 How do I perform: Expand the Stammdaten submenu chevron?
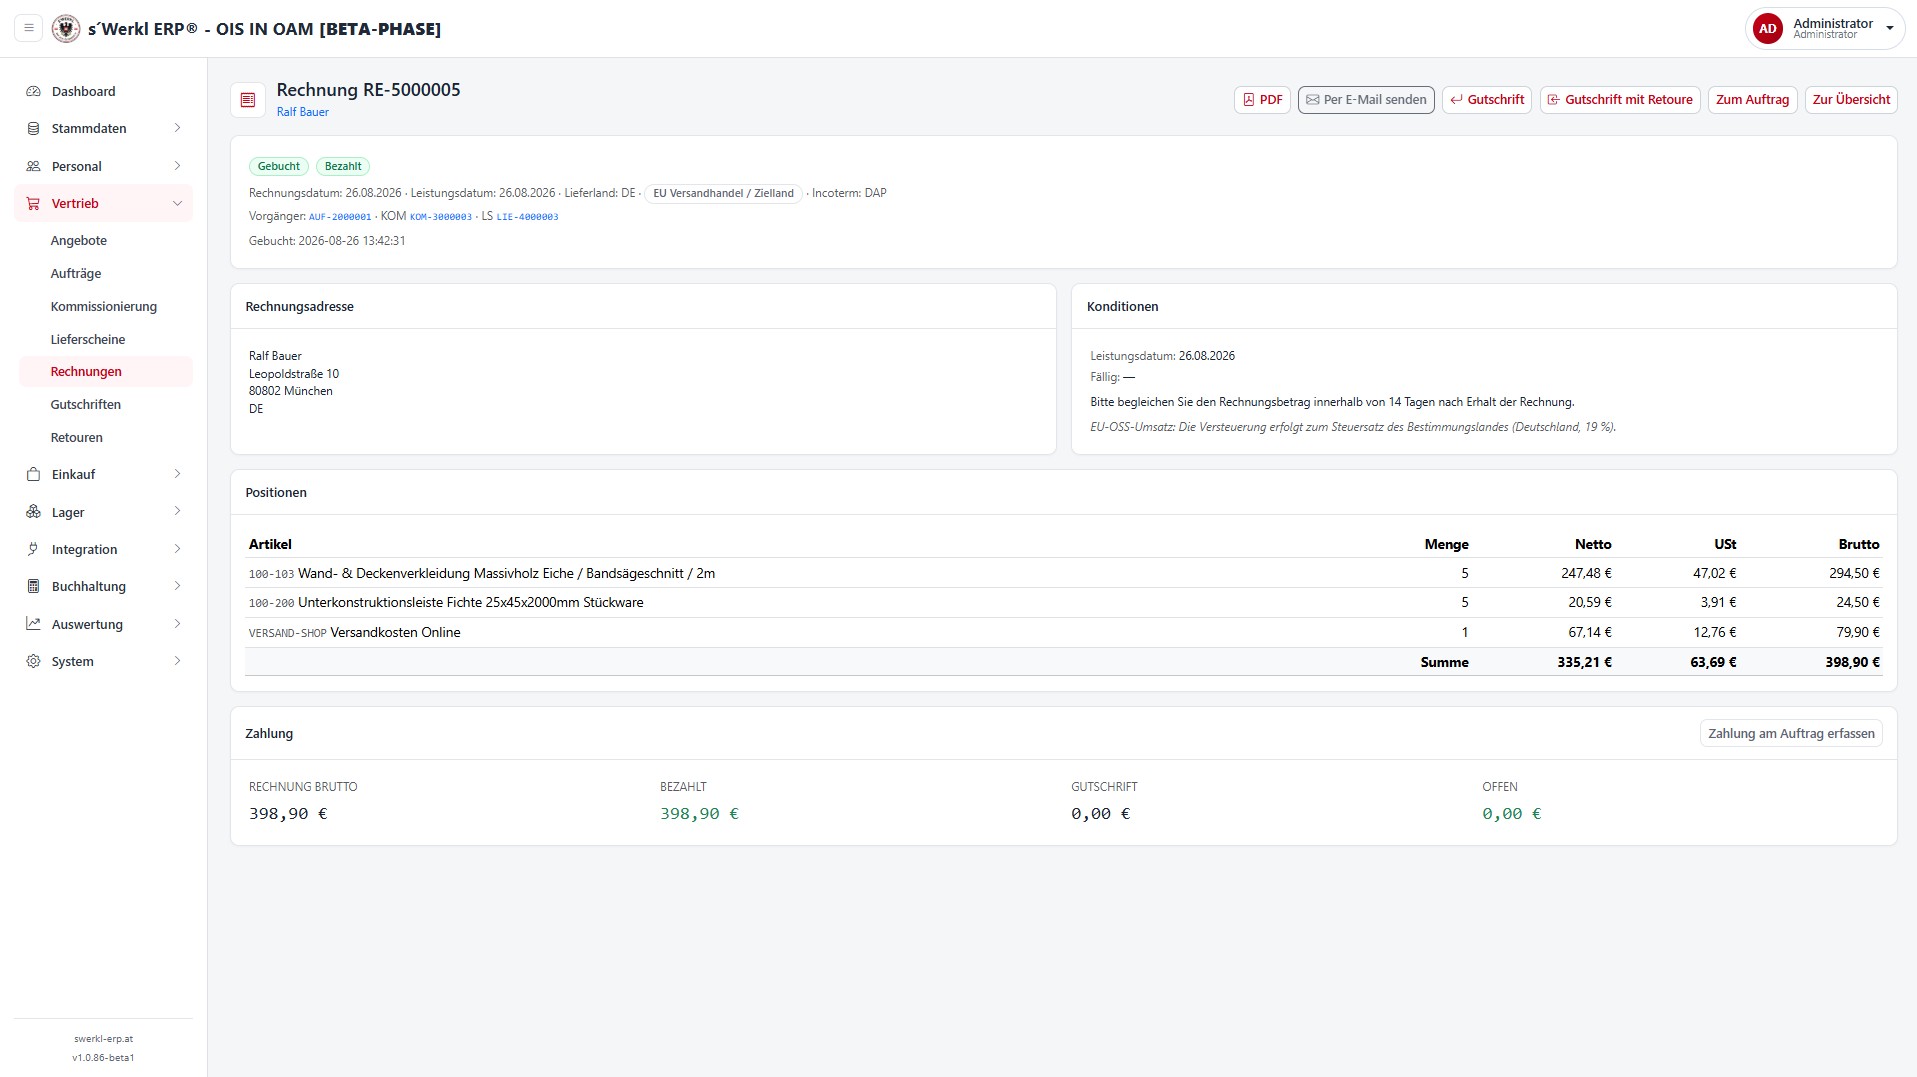[177, 128]
